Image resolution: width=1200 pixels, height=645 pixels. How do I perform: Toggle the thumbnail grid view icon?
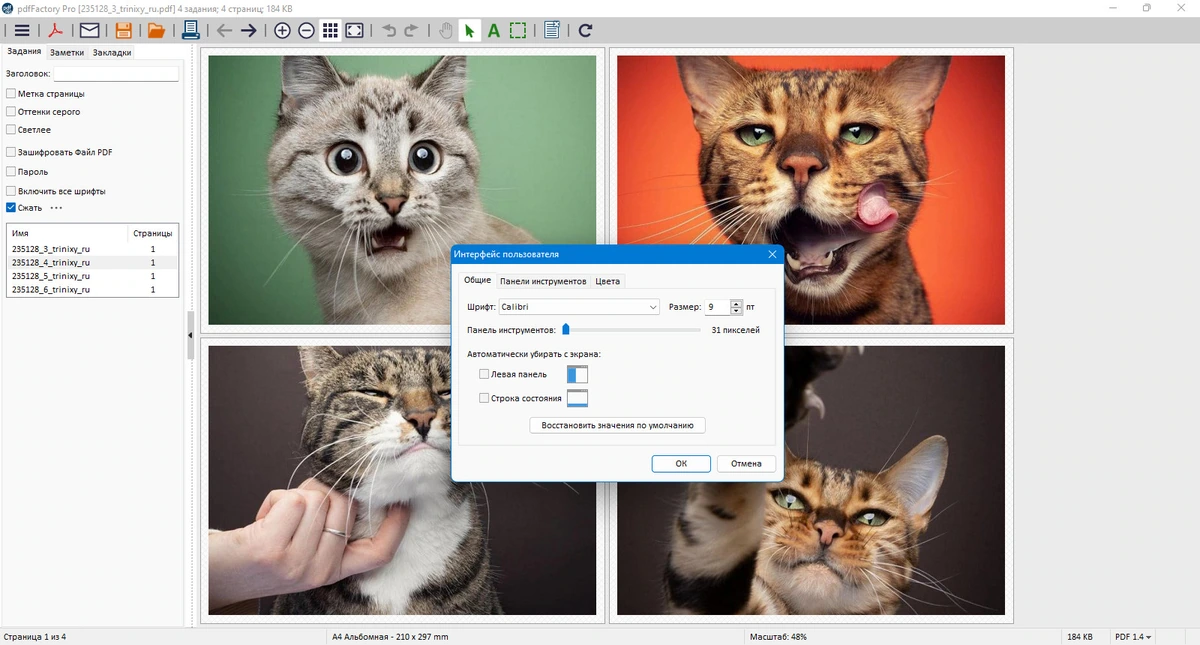[330, 30]
